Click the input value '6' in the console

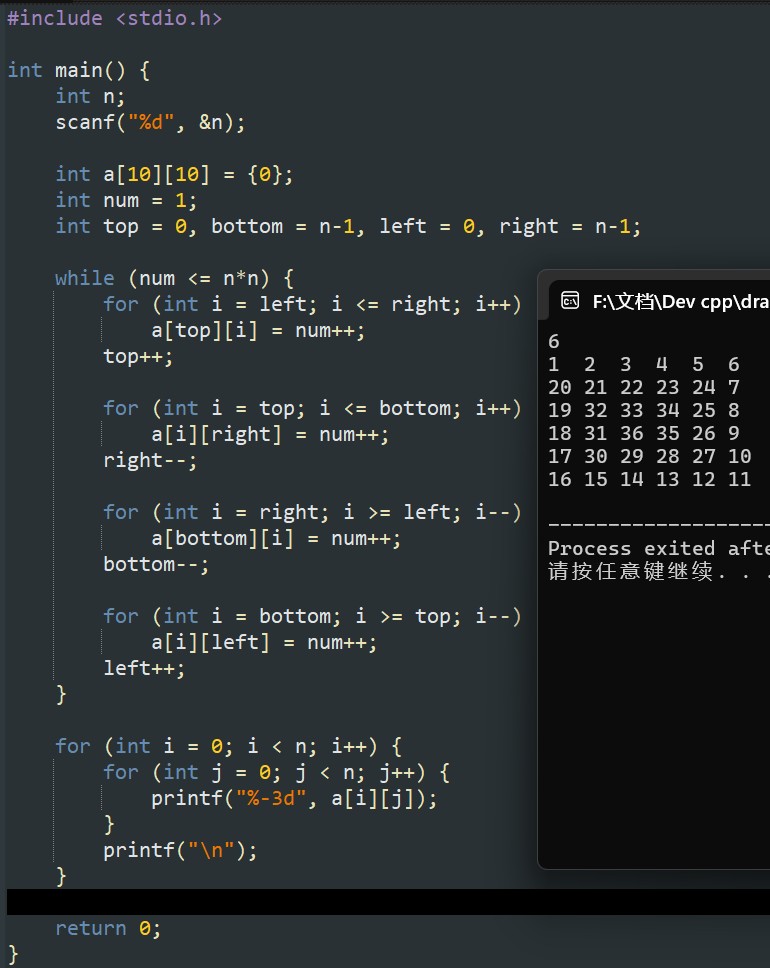point(554,341)
